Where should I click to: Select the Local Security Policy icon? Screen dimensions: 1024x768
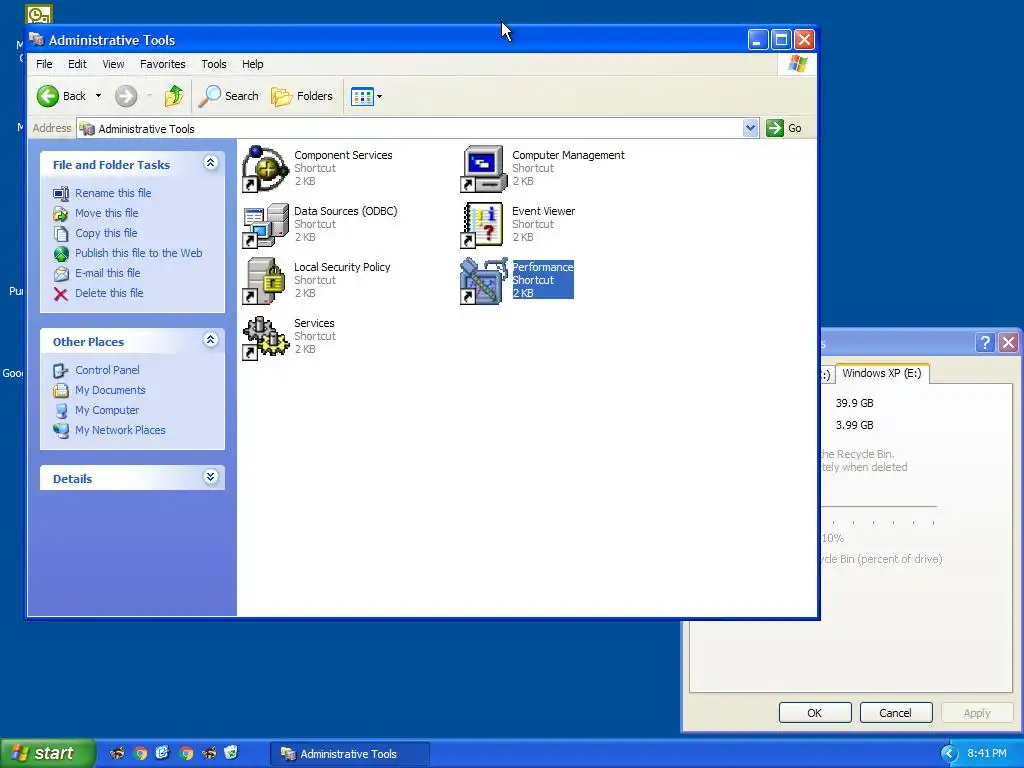265,281
